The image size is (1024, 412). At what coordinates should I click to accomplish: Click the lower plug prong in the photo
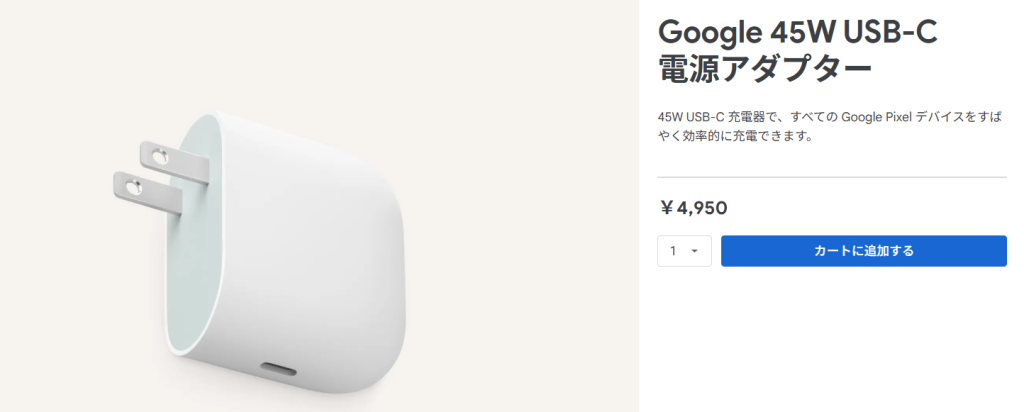(x=147, y=193)
